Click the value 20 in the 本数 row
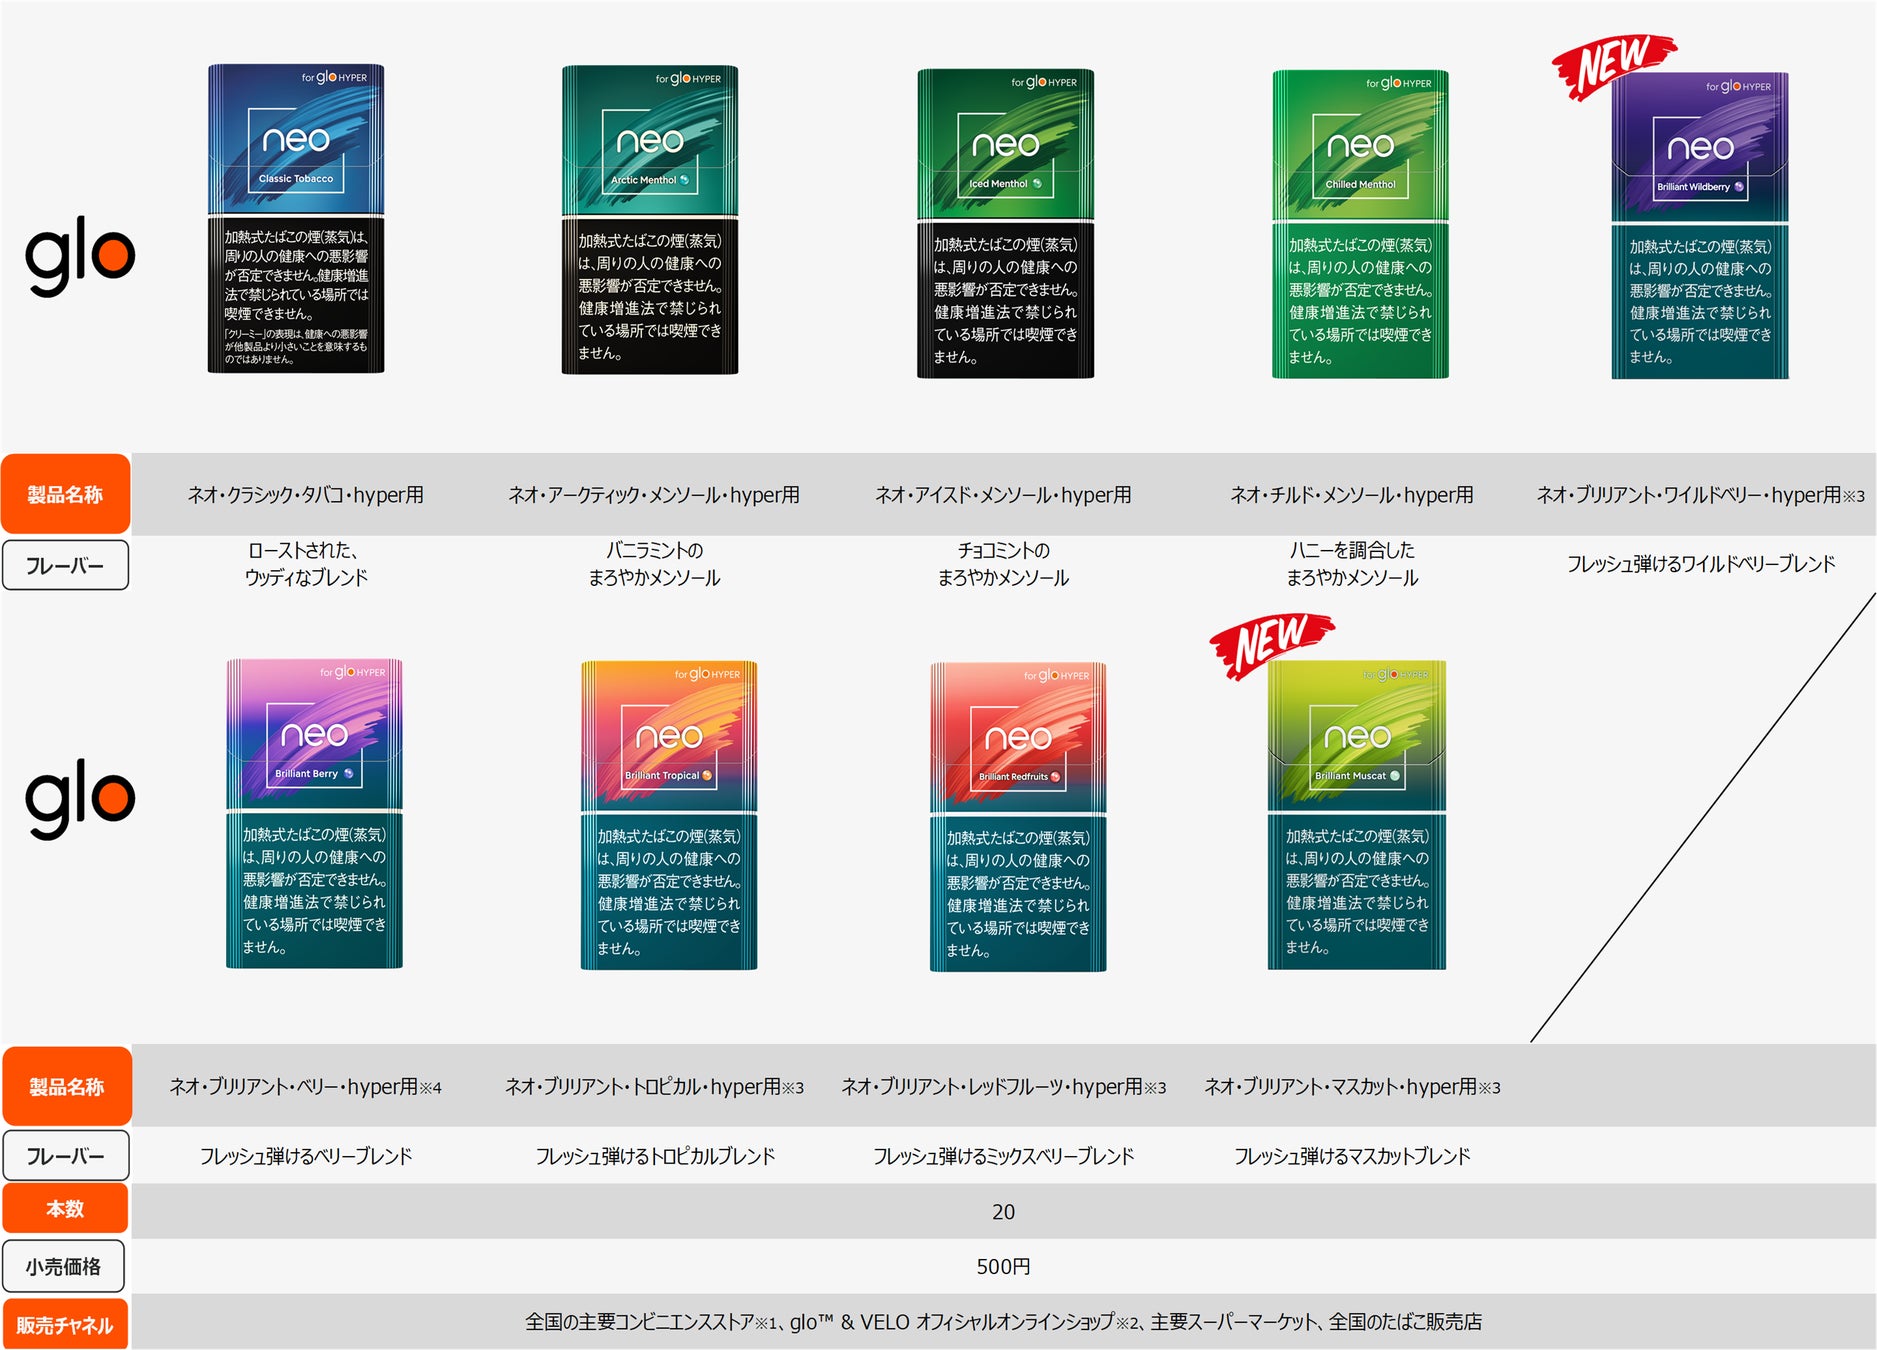Viewport: 1877px width, 1350px height. pos(1003,1212)
